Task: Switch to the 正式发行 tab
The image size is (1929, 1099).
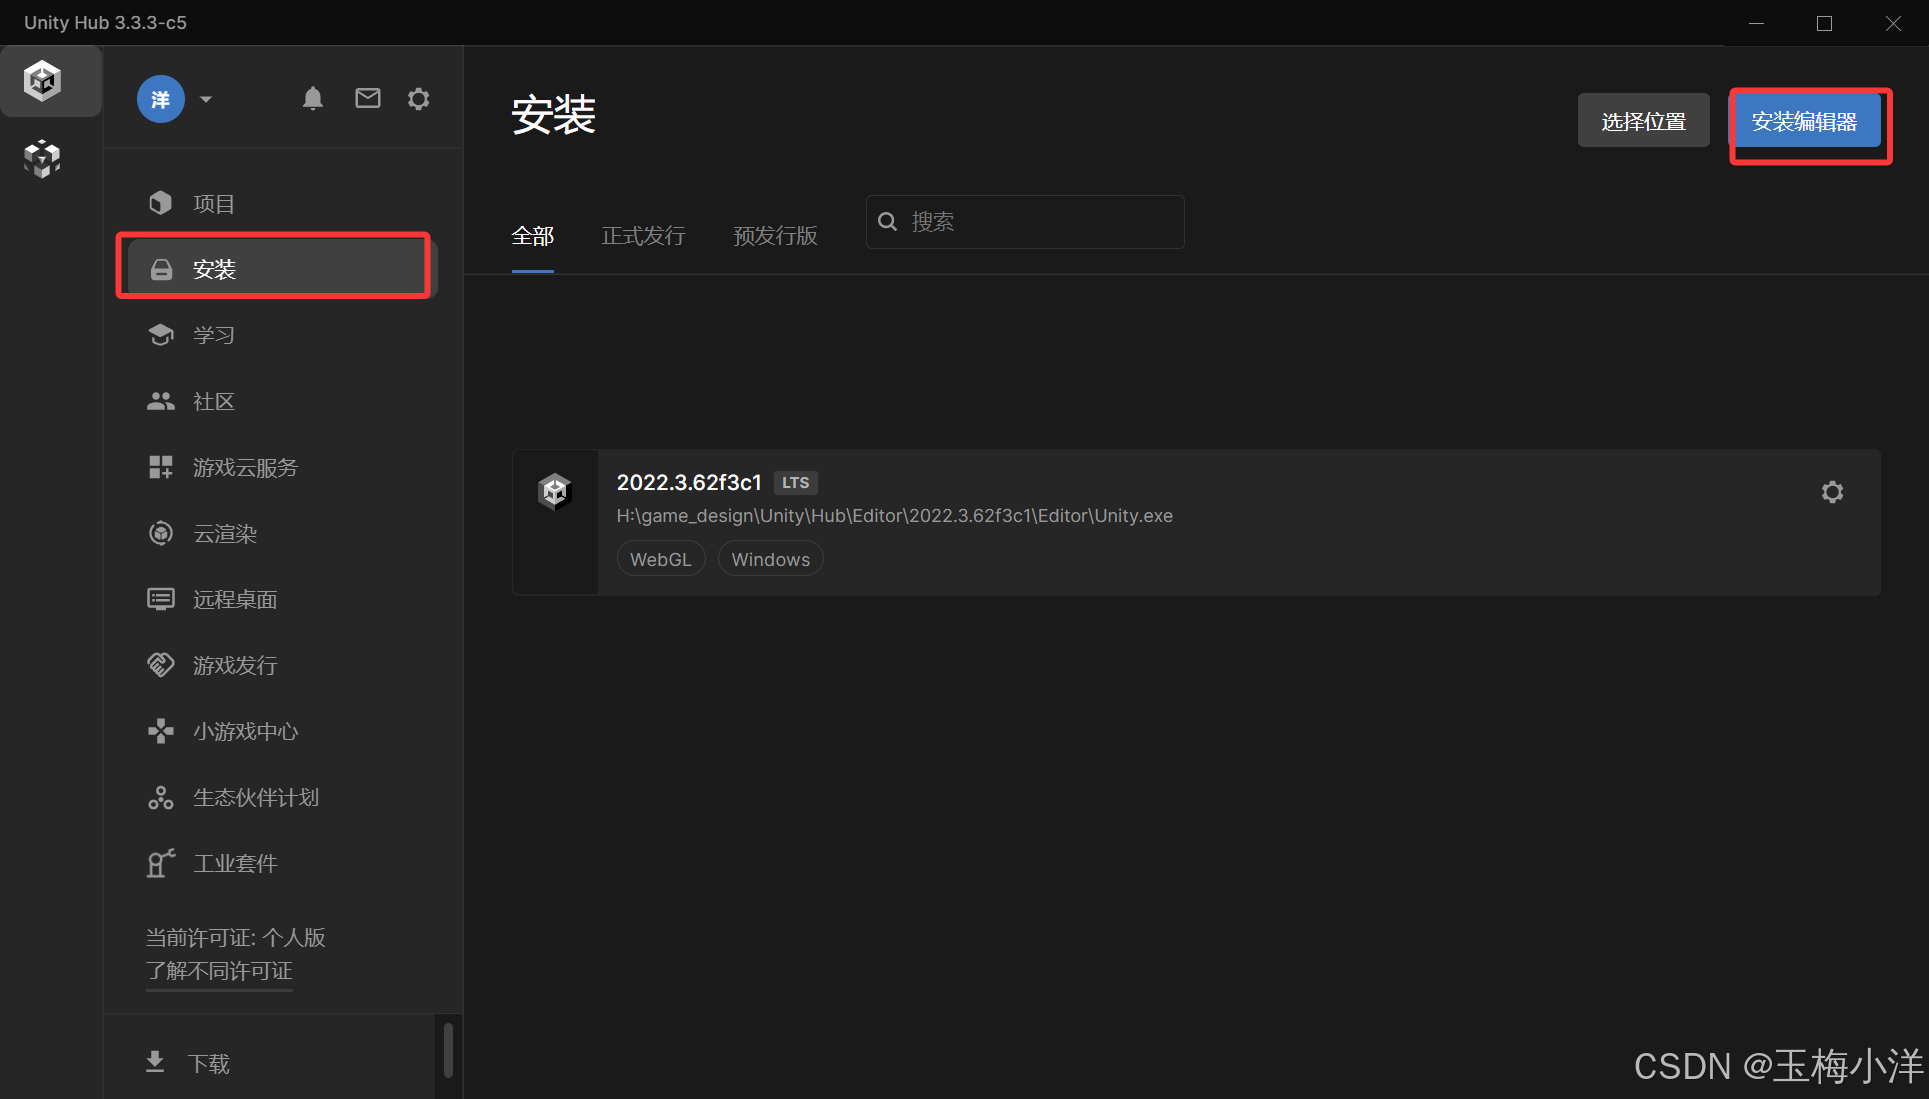Action: coord(643,236)
